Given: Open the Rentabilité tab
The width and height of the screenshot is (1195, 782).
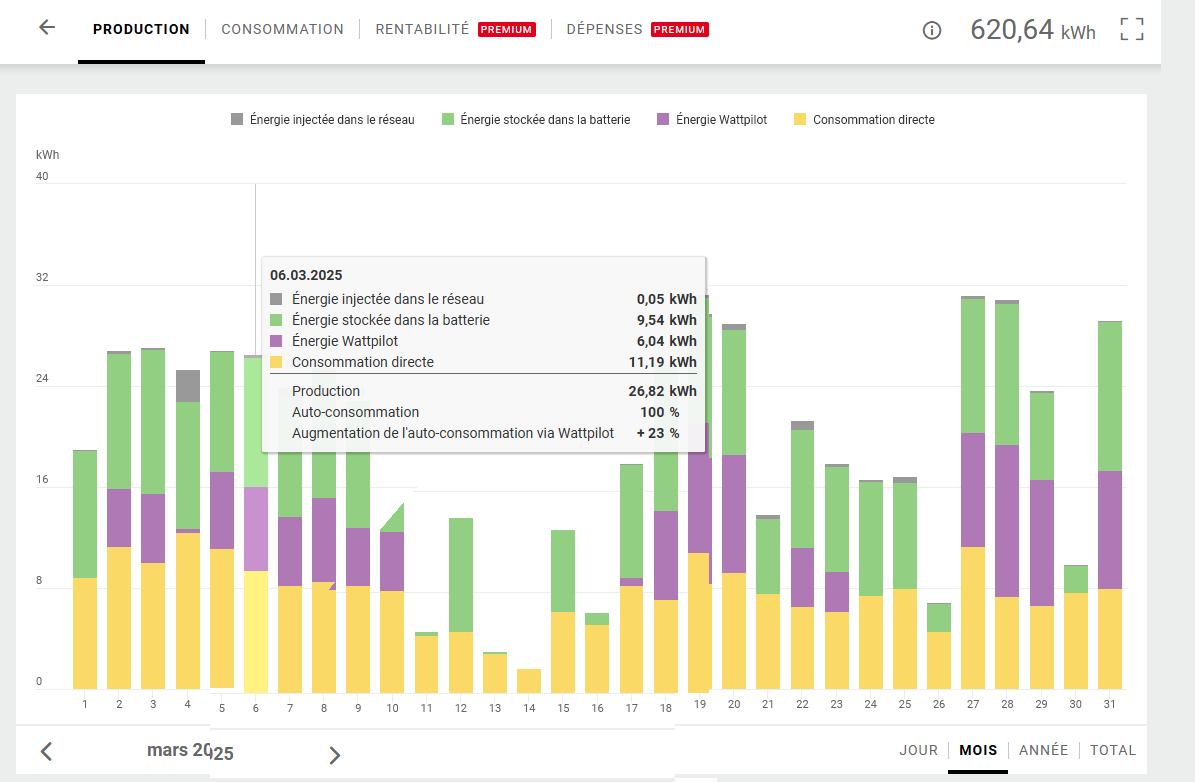Looking at the screenshot, I should pyautogui.click(x=422, y=30).
